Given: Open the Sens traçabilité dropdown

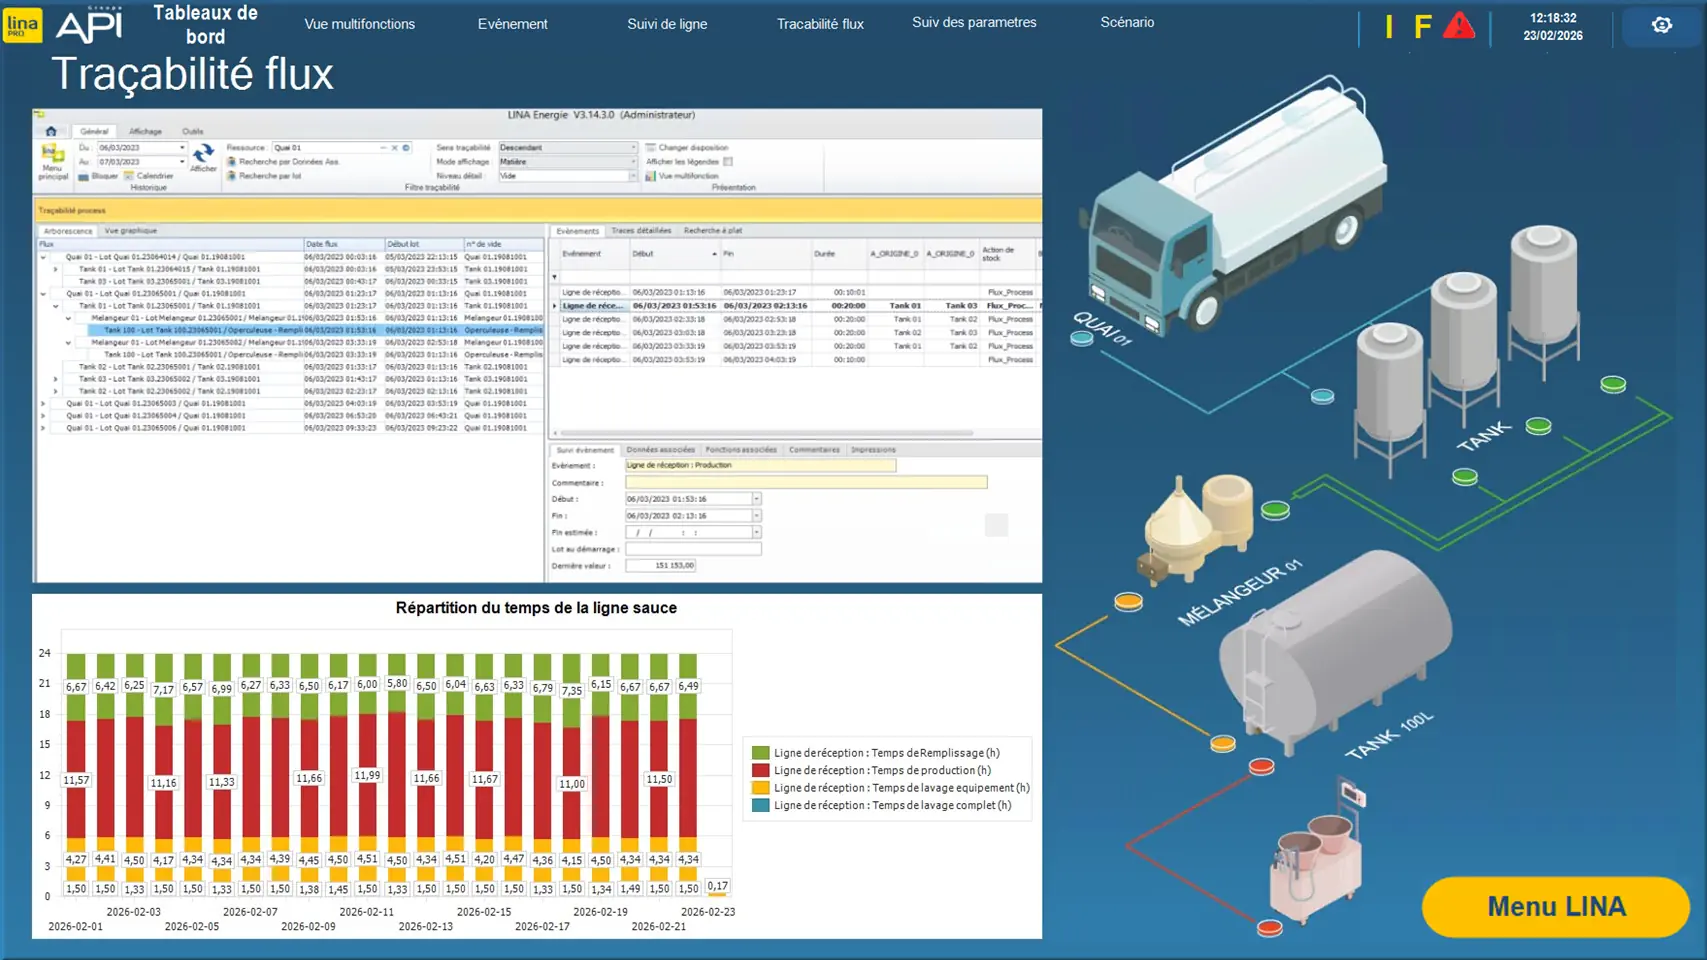Looking at the screenshot, I should (632, 147).
